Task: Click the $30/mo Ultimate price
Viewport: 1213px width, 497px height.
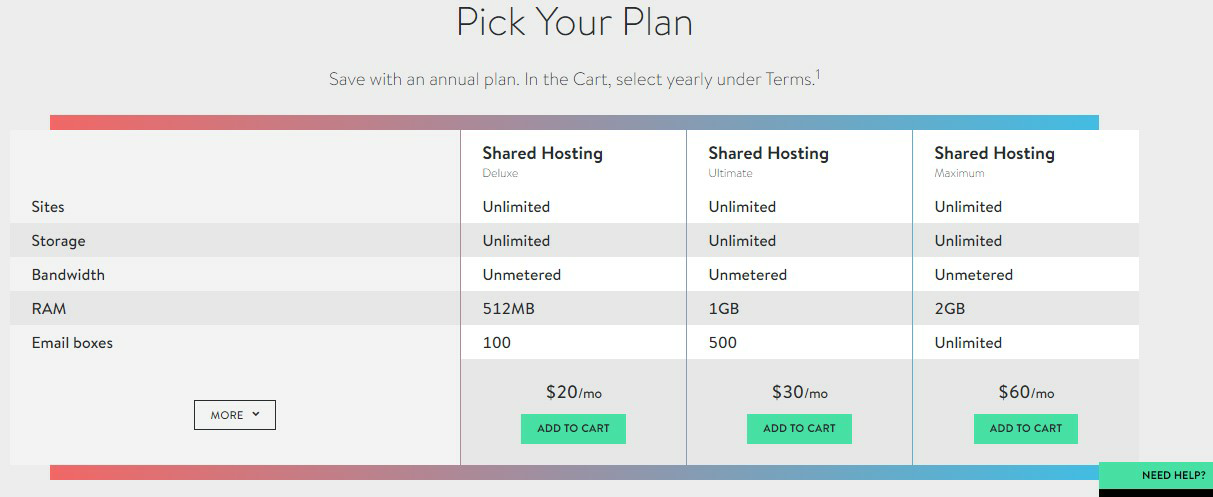Action: click(x=800, y=392)
